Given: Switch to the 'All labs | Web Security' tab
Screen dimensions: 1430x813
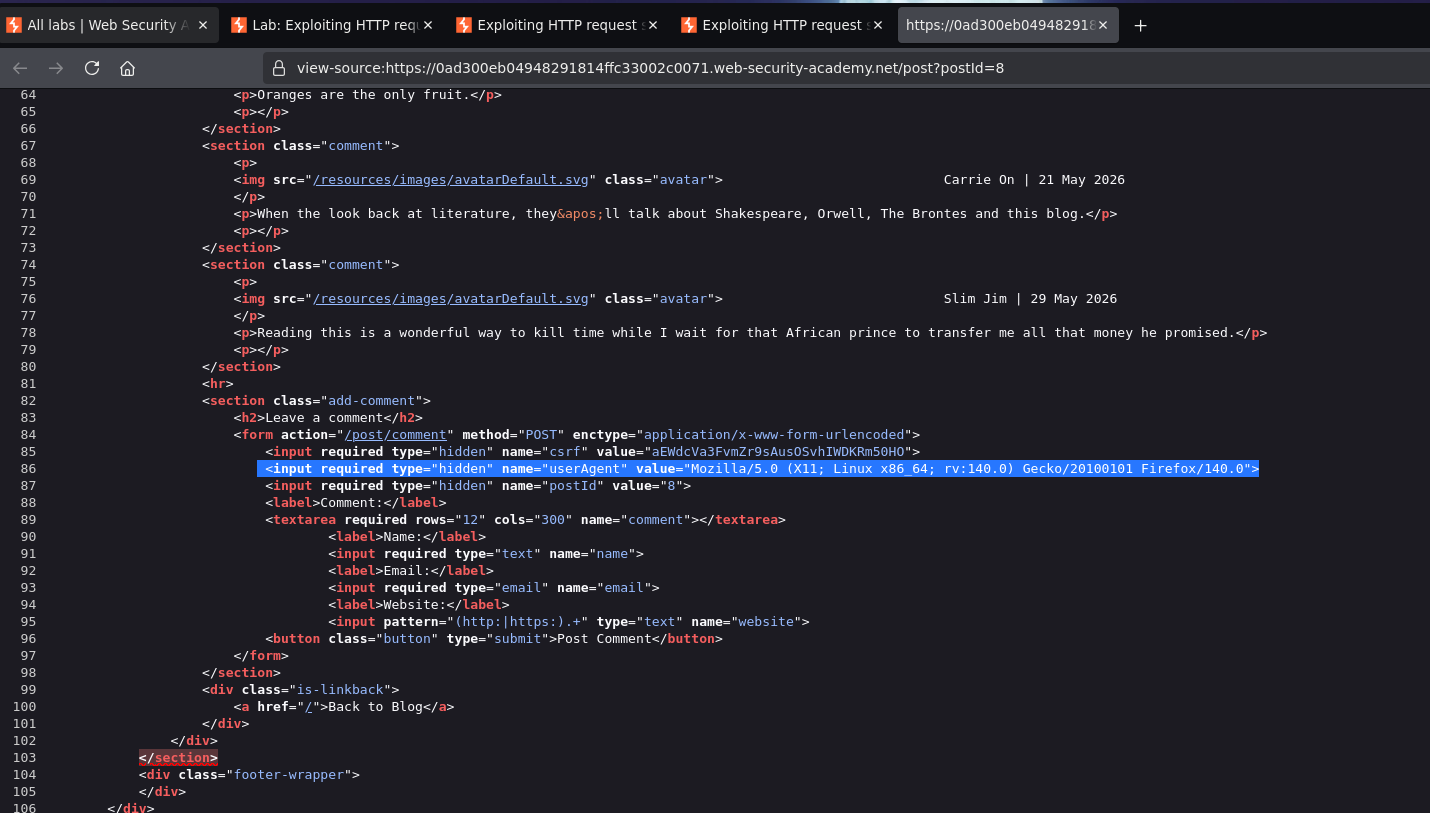Looking at the screenshot, I should 107,25.
